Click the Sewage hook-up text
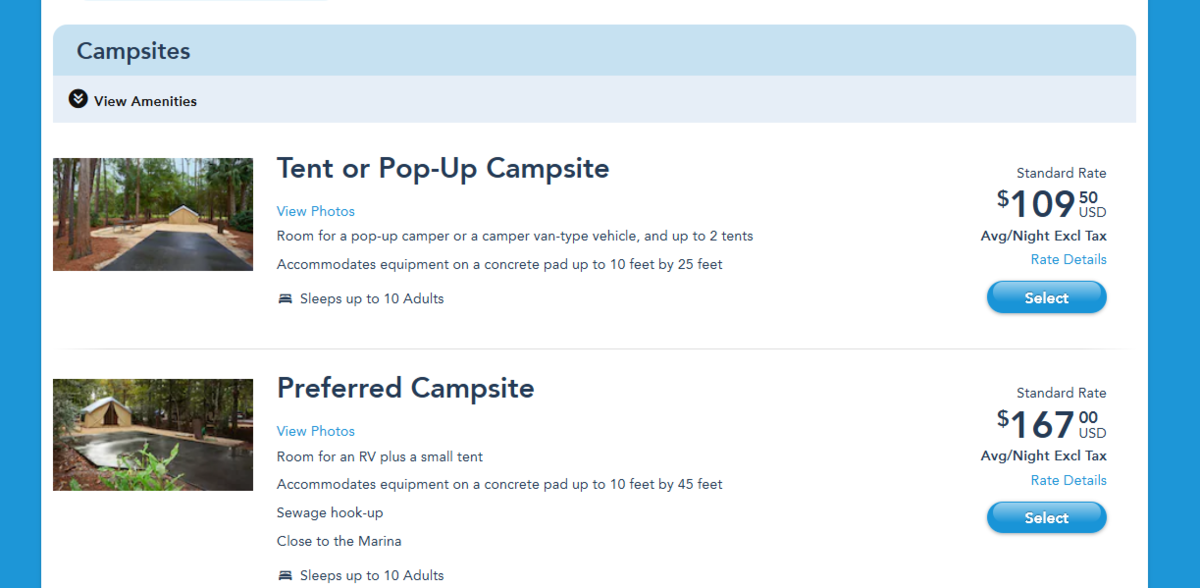This screenshot has height=588, width=1200. tap(330, 513)
